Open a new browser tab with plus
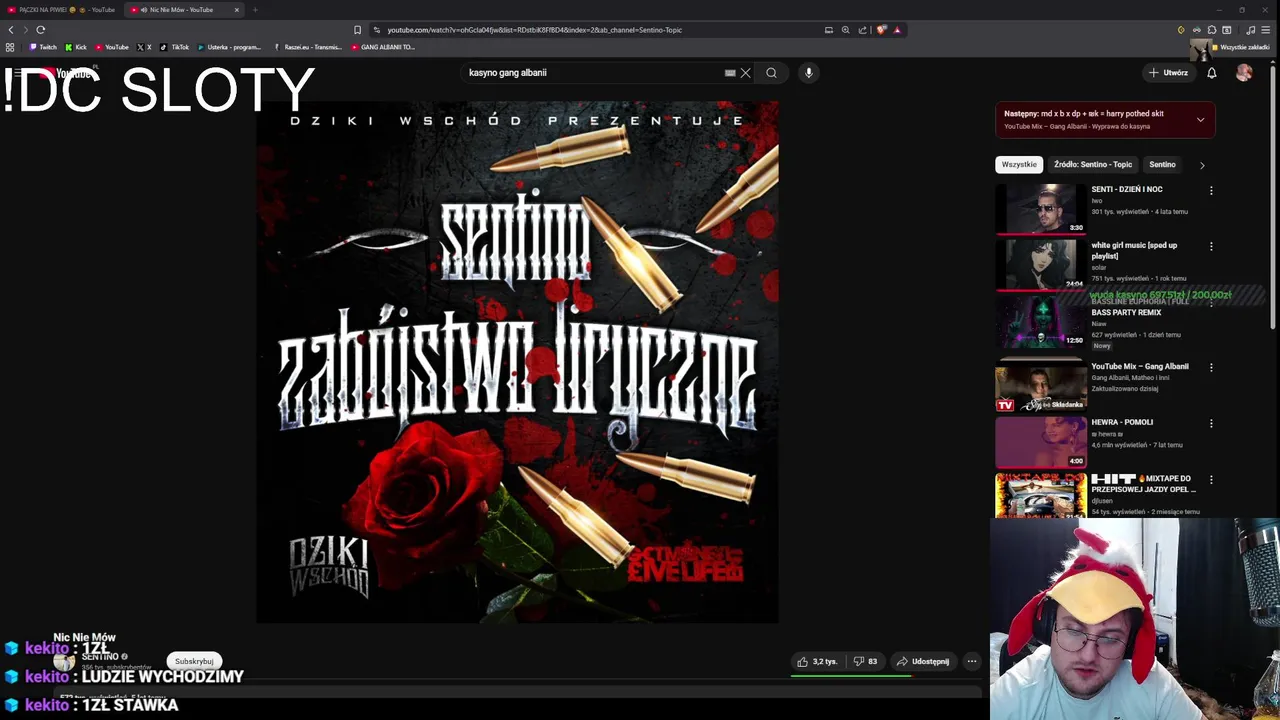1280x720 pixels. click(255, 10)
